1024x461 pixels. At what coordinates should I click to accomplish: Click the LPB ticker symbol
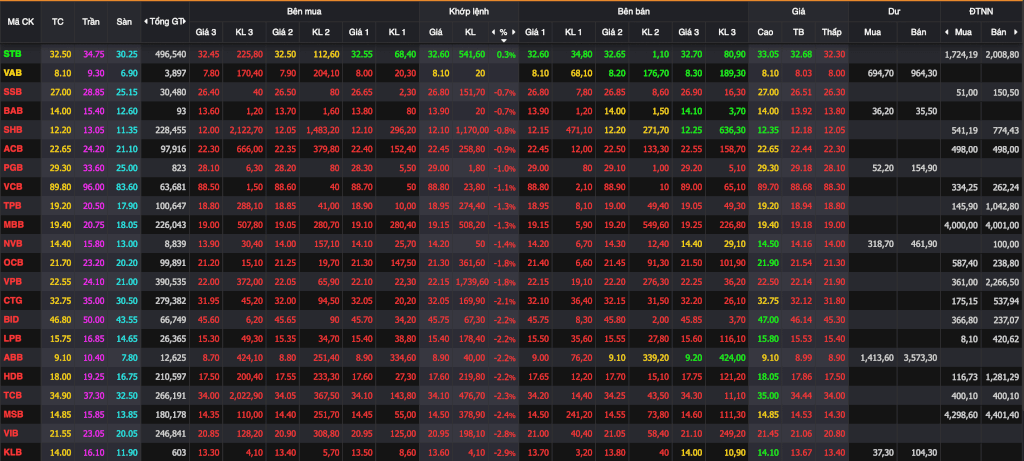(x=12, y=338)
